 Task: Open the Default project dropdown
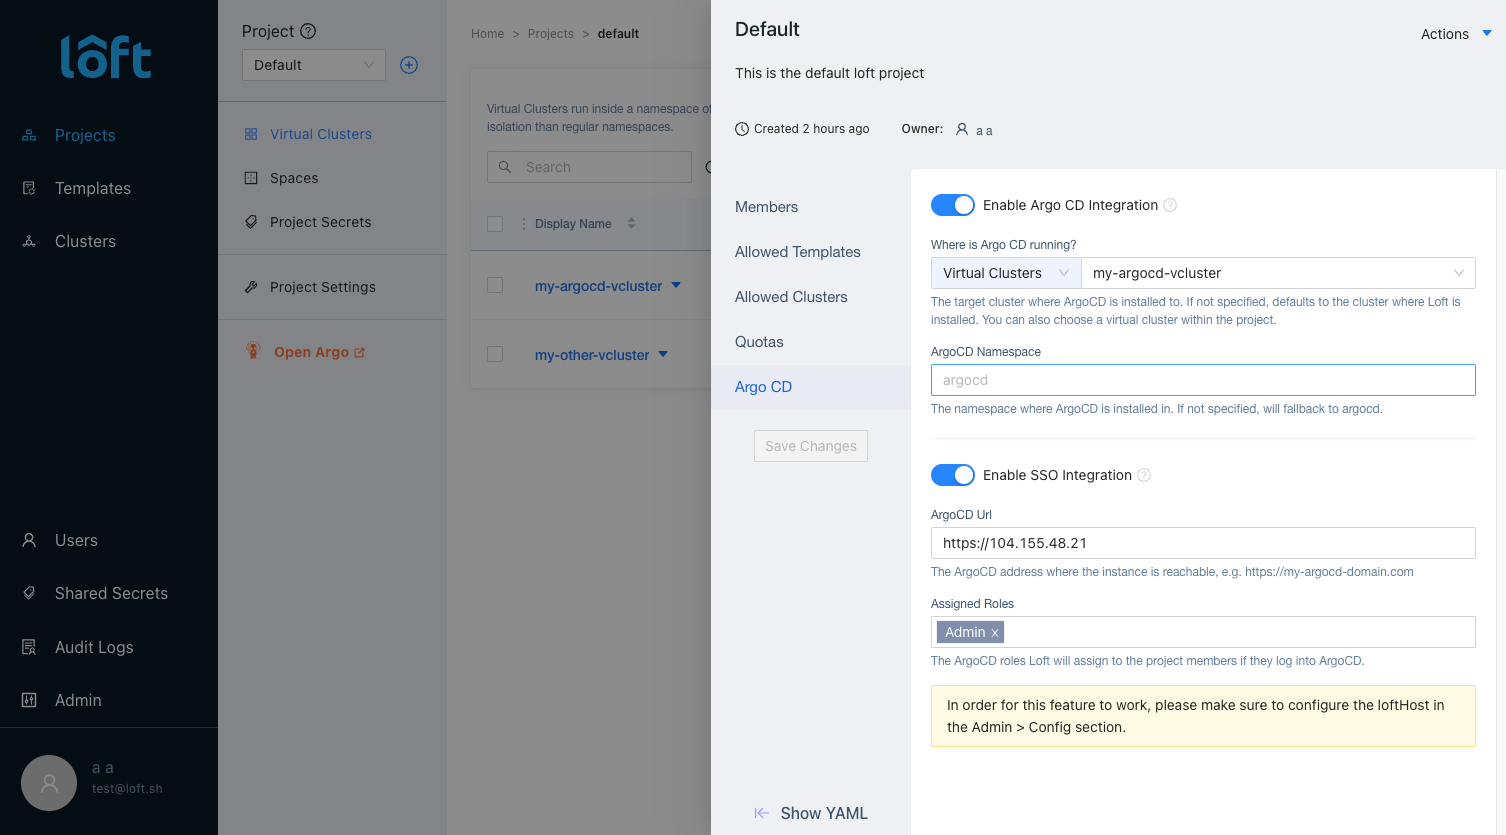(313, 64)
